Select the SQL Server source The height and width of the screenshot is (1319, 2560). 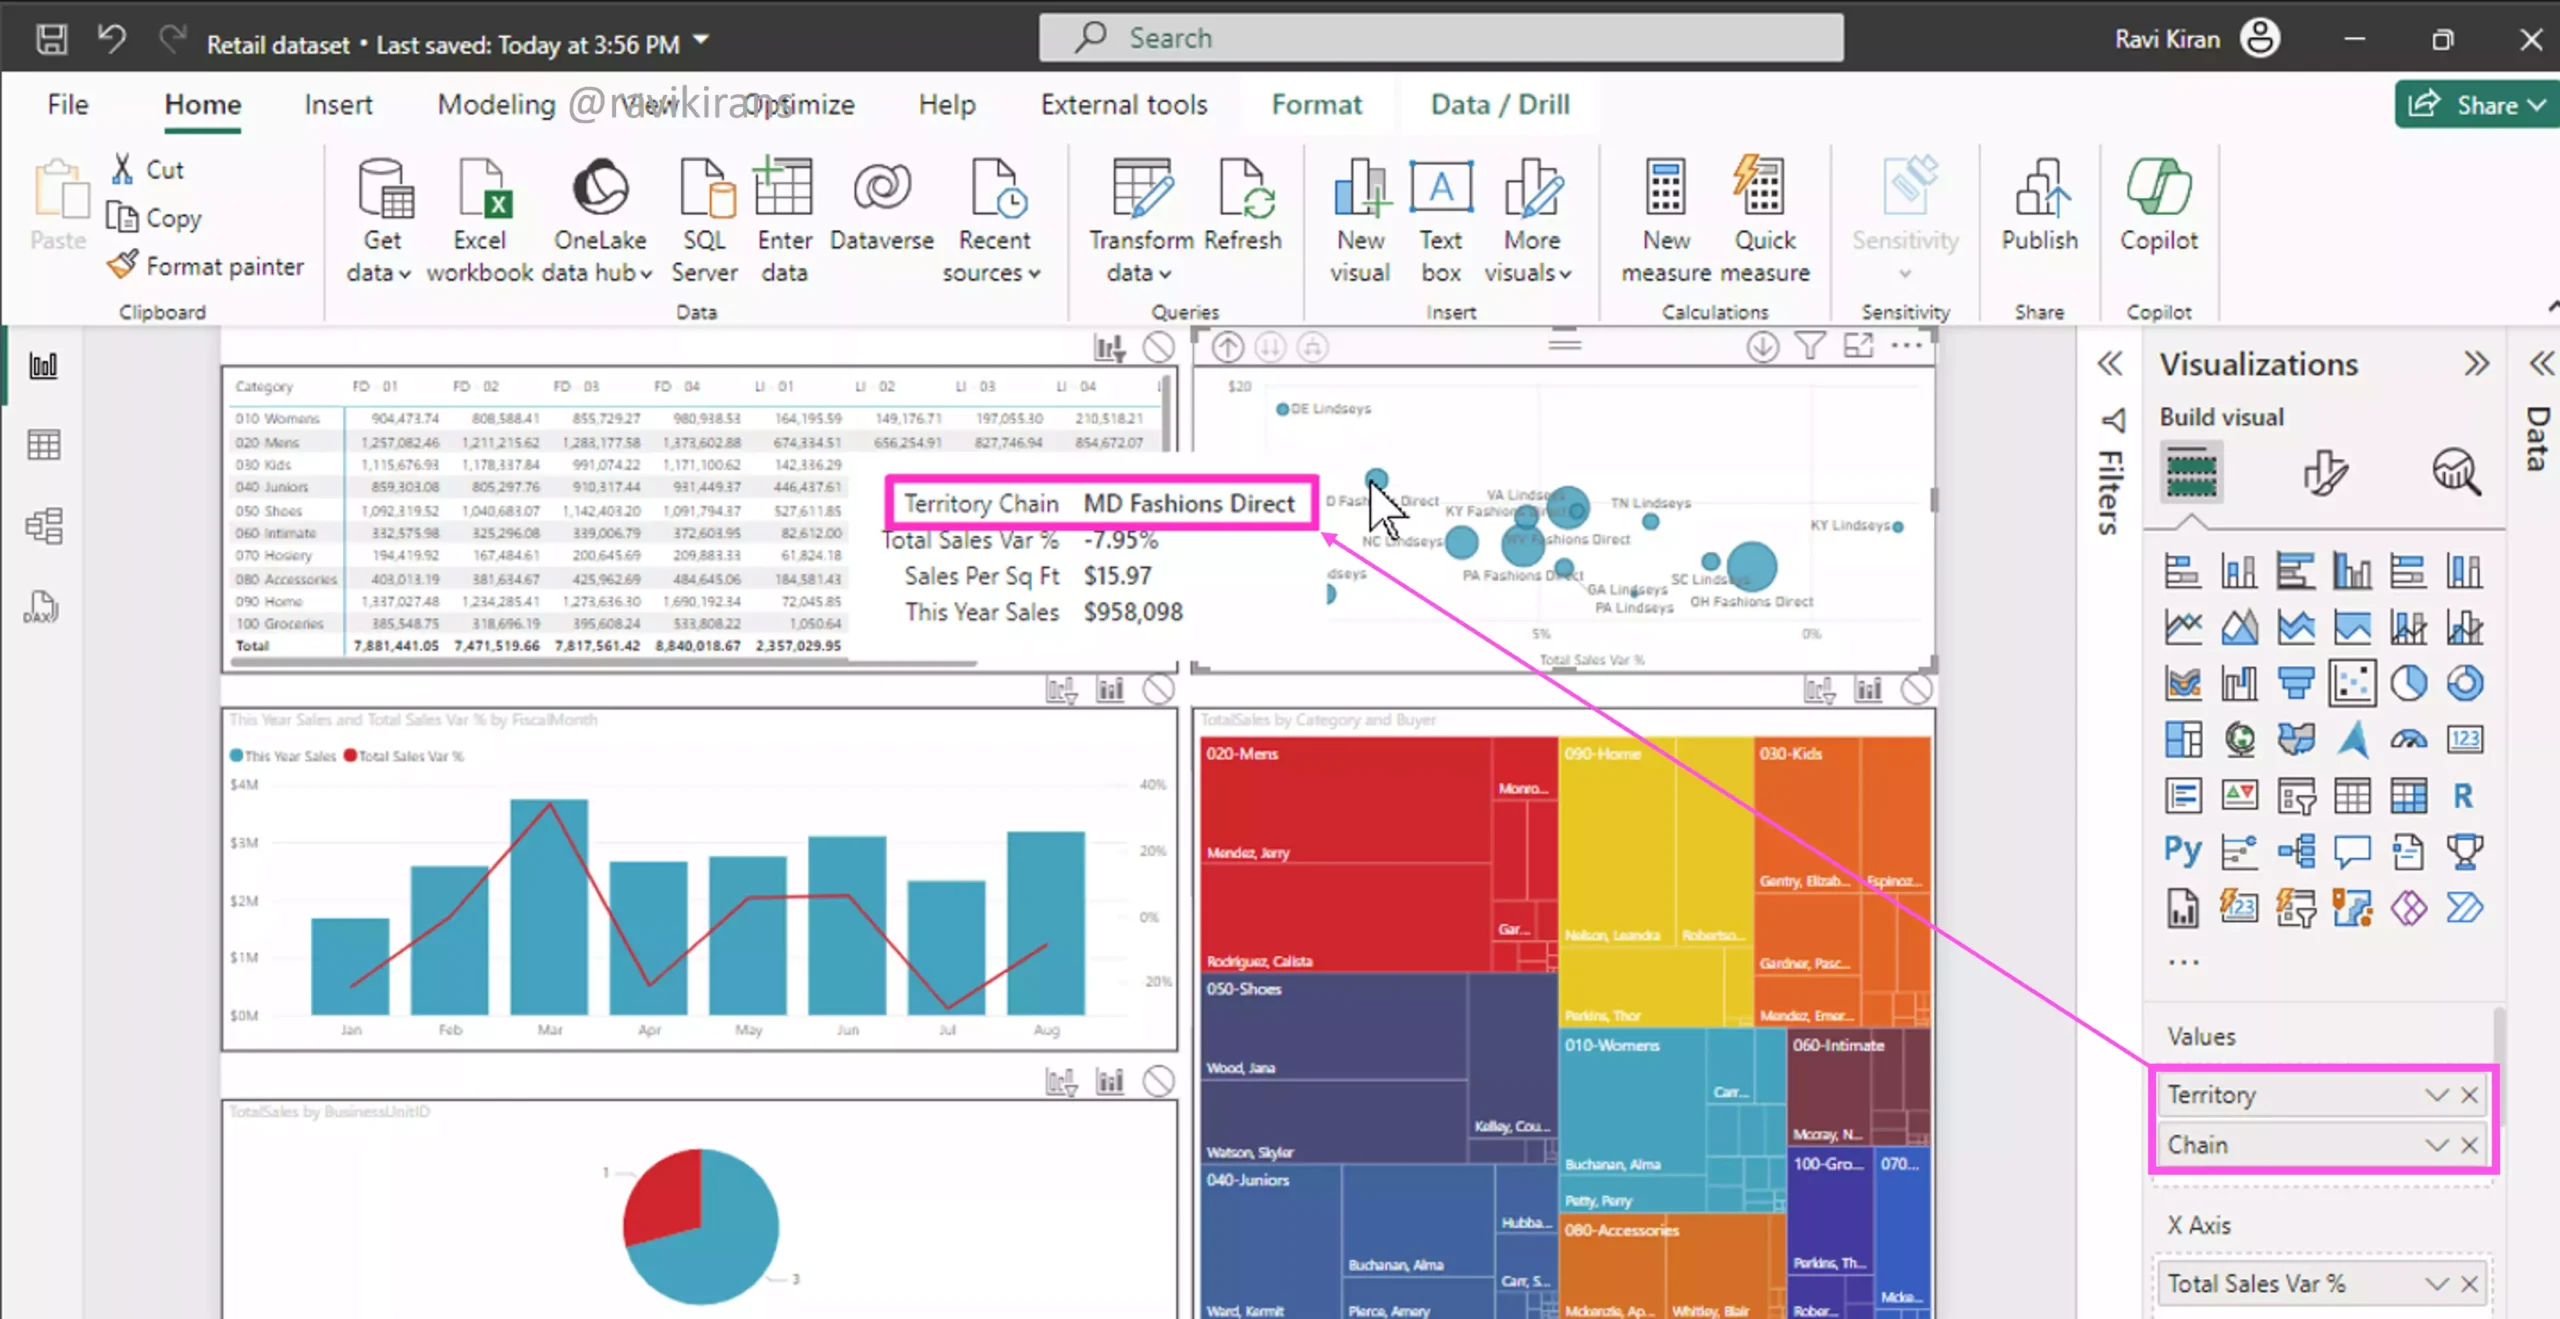(x=705, y=220)
